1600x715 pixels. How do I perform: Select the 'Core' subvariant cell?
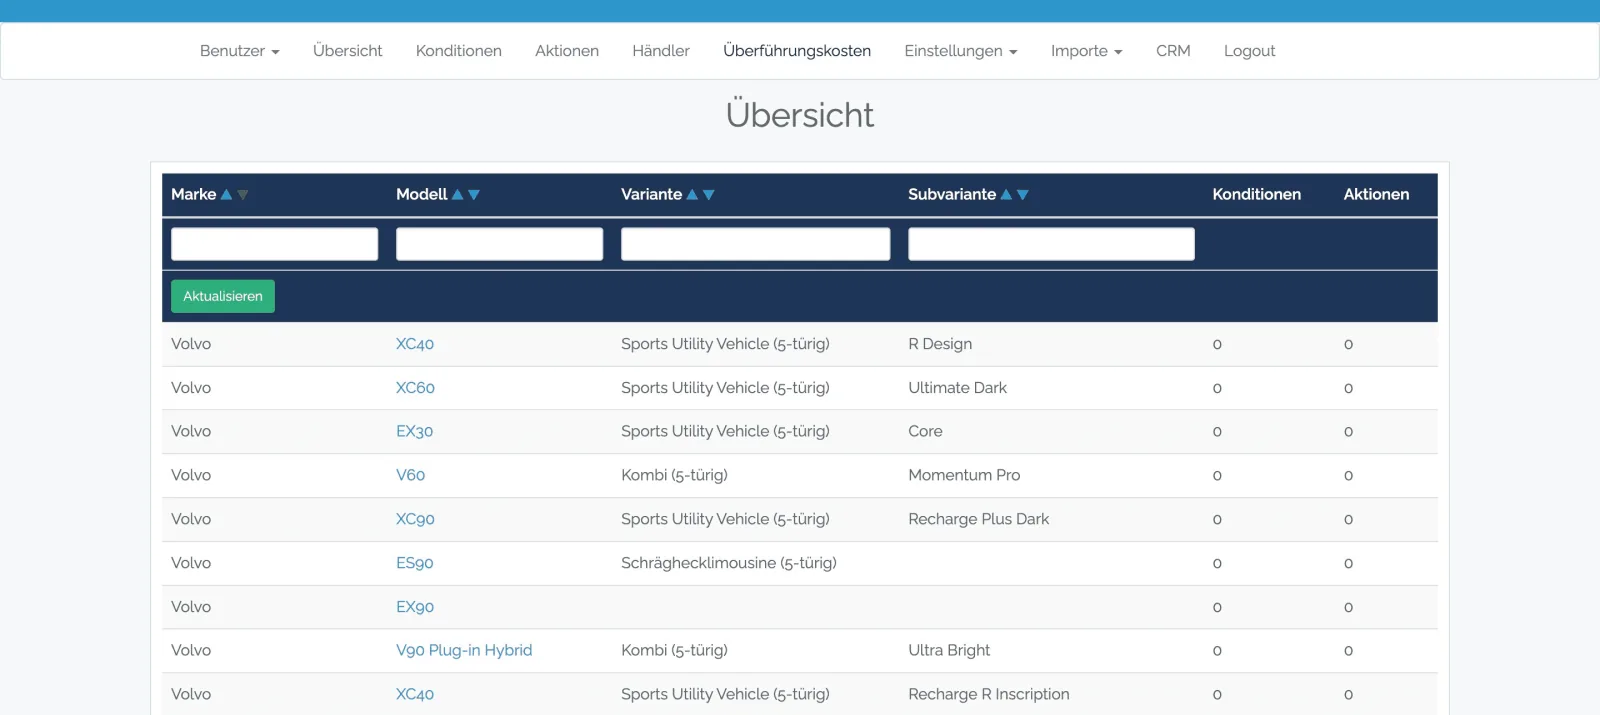(925, 432)
